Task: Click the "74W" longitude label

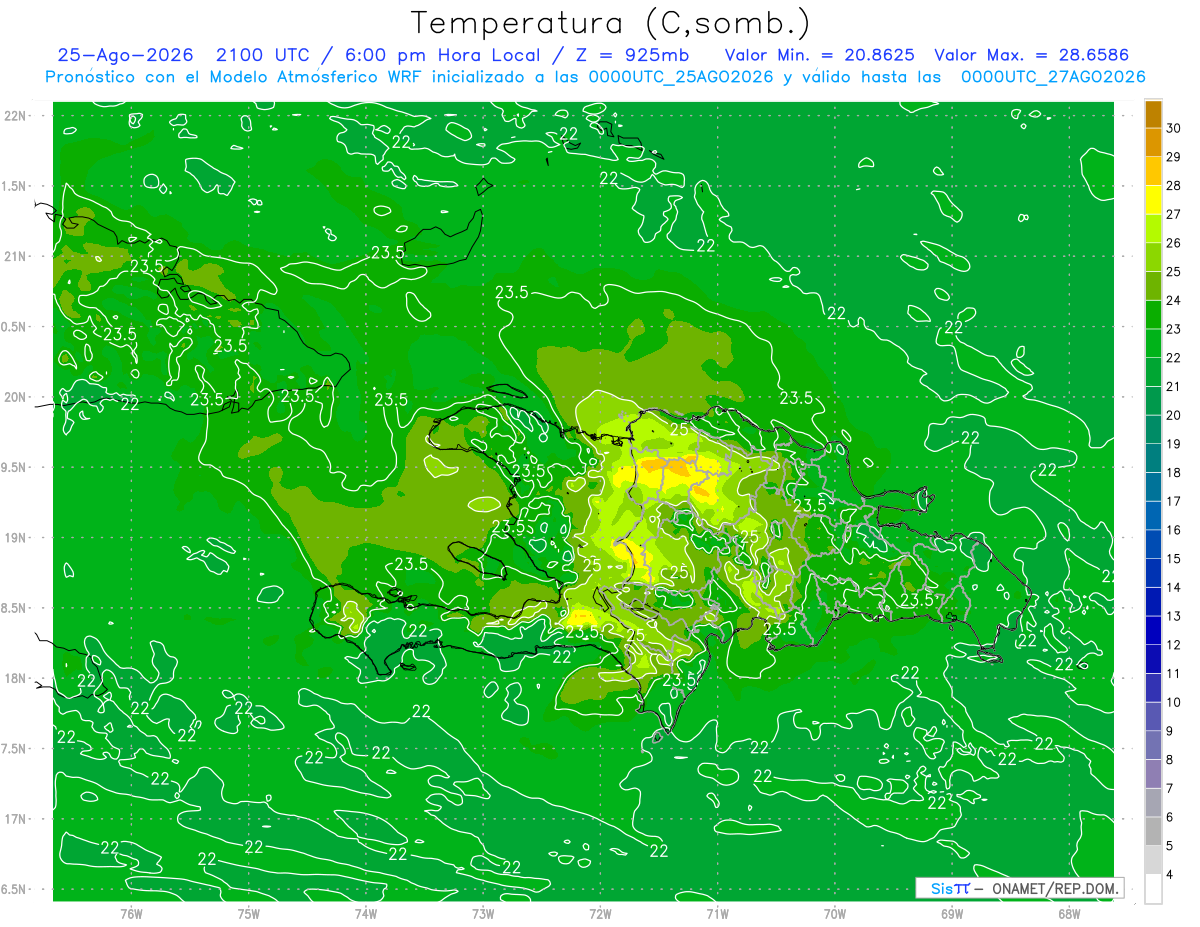Action: [366, 914]
